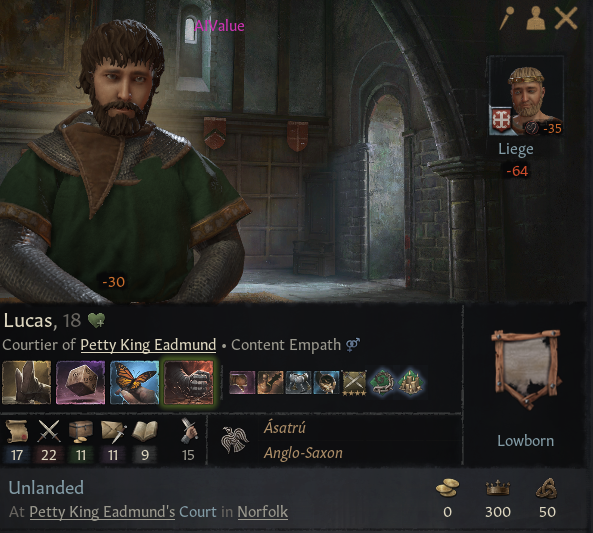This screenshot has width=593, height=533.
Task: Pin character with the pin icon
Action: pyautogui.click(x=506, y=18)
